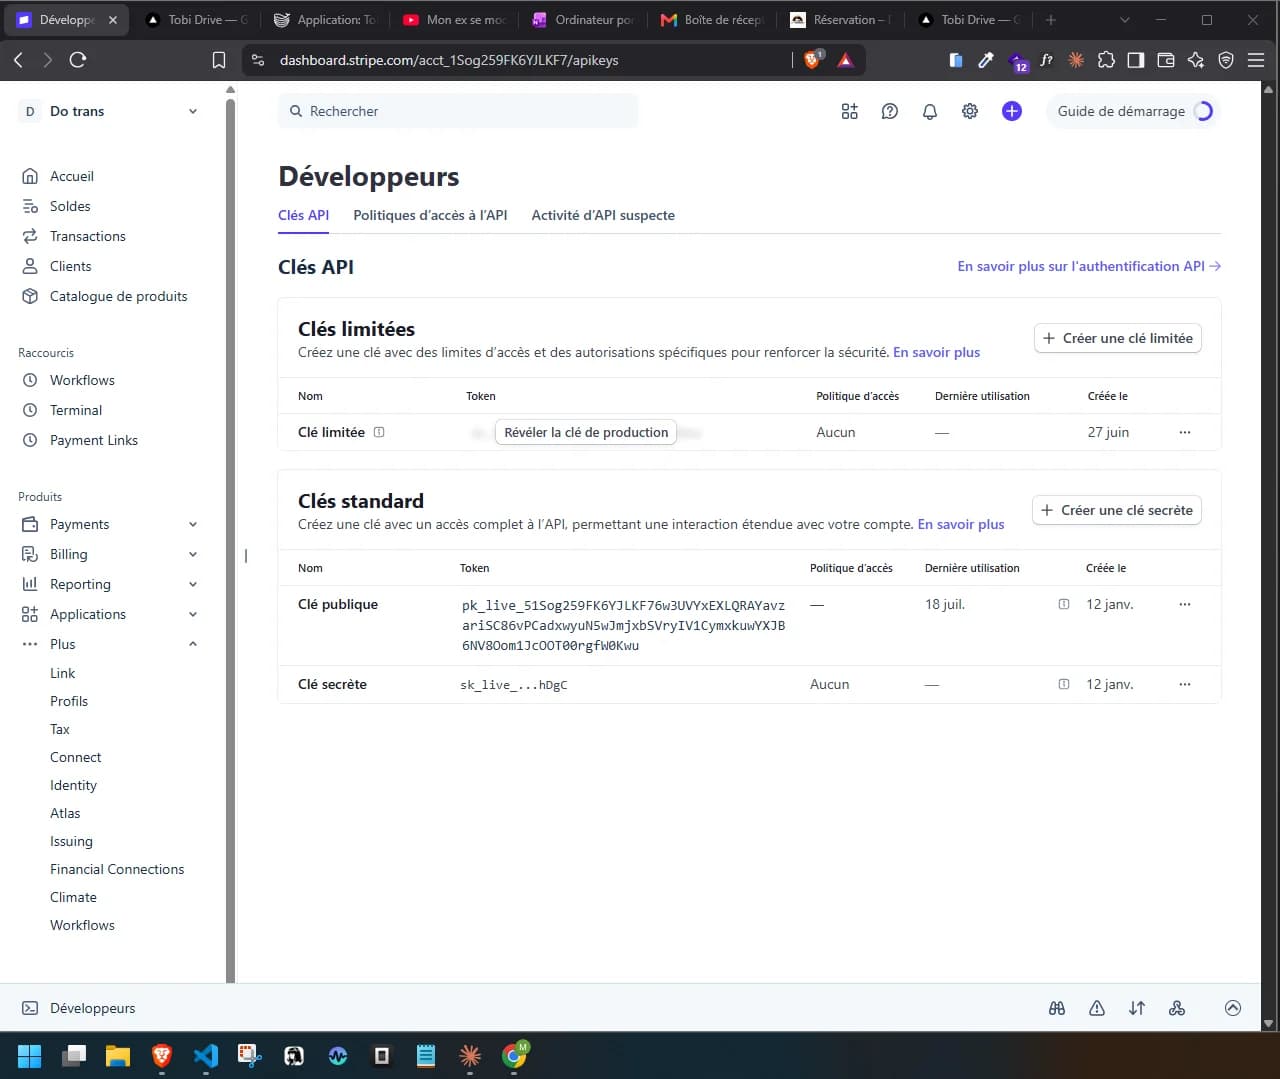1280x1079 pixels.
Task: Collapse the Plus section
Action: pos(193,644)
